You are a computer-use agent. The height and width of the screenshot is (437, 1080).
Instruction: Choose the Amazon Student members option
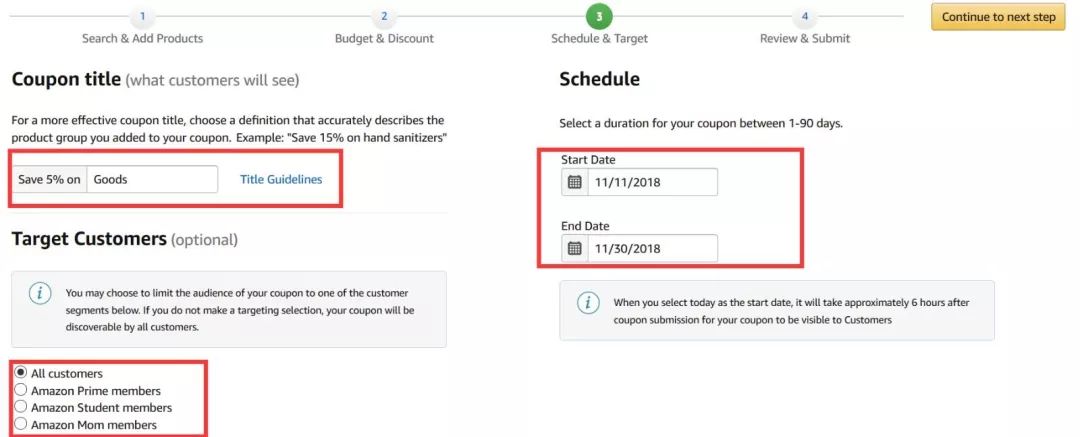click(x=21, y=407)
